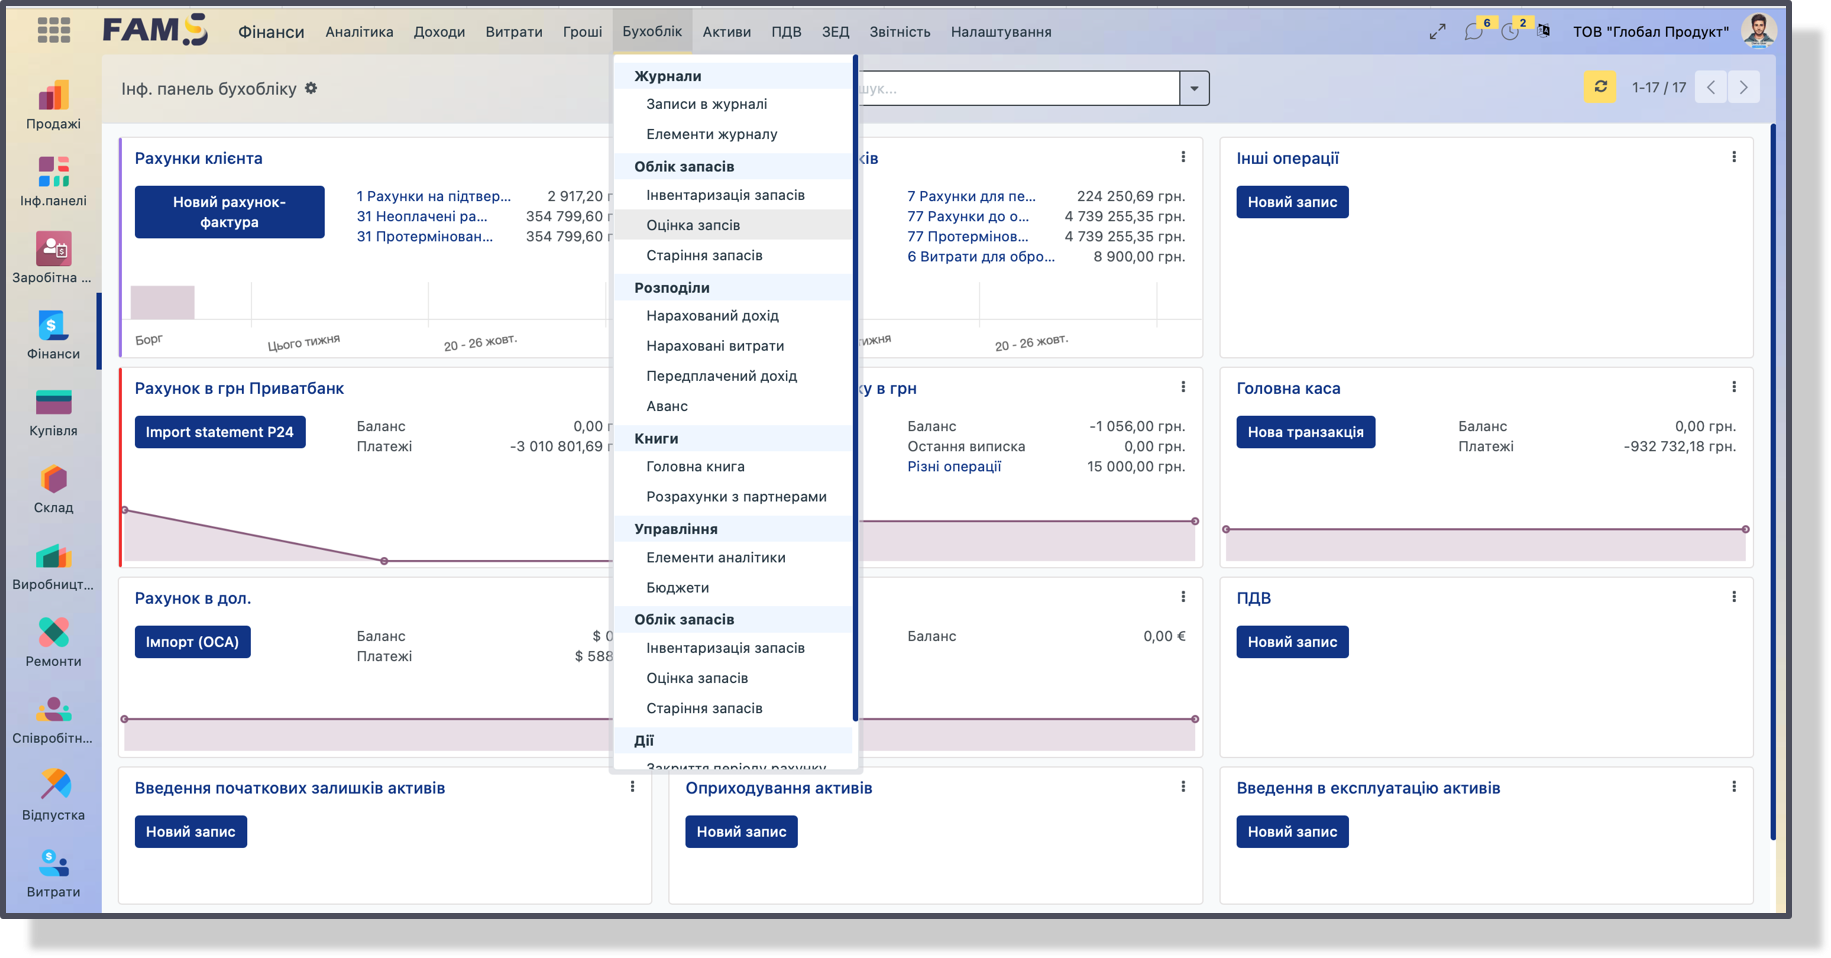
Task: Toggle fullscreen with the expand arrows icon
Action: [x=1437, y=32]
